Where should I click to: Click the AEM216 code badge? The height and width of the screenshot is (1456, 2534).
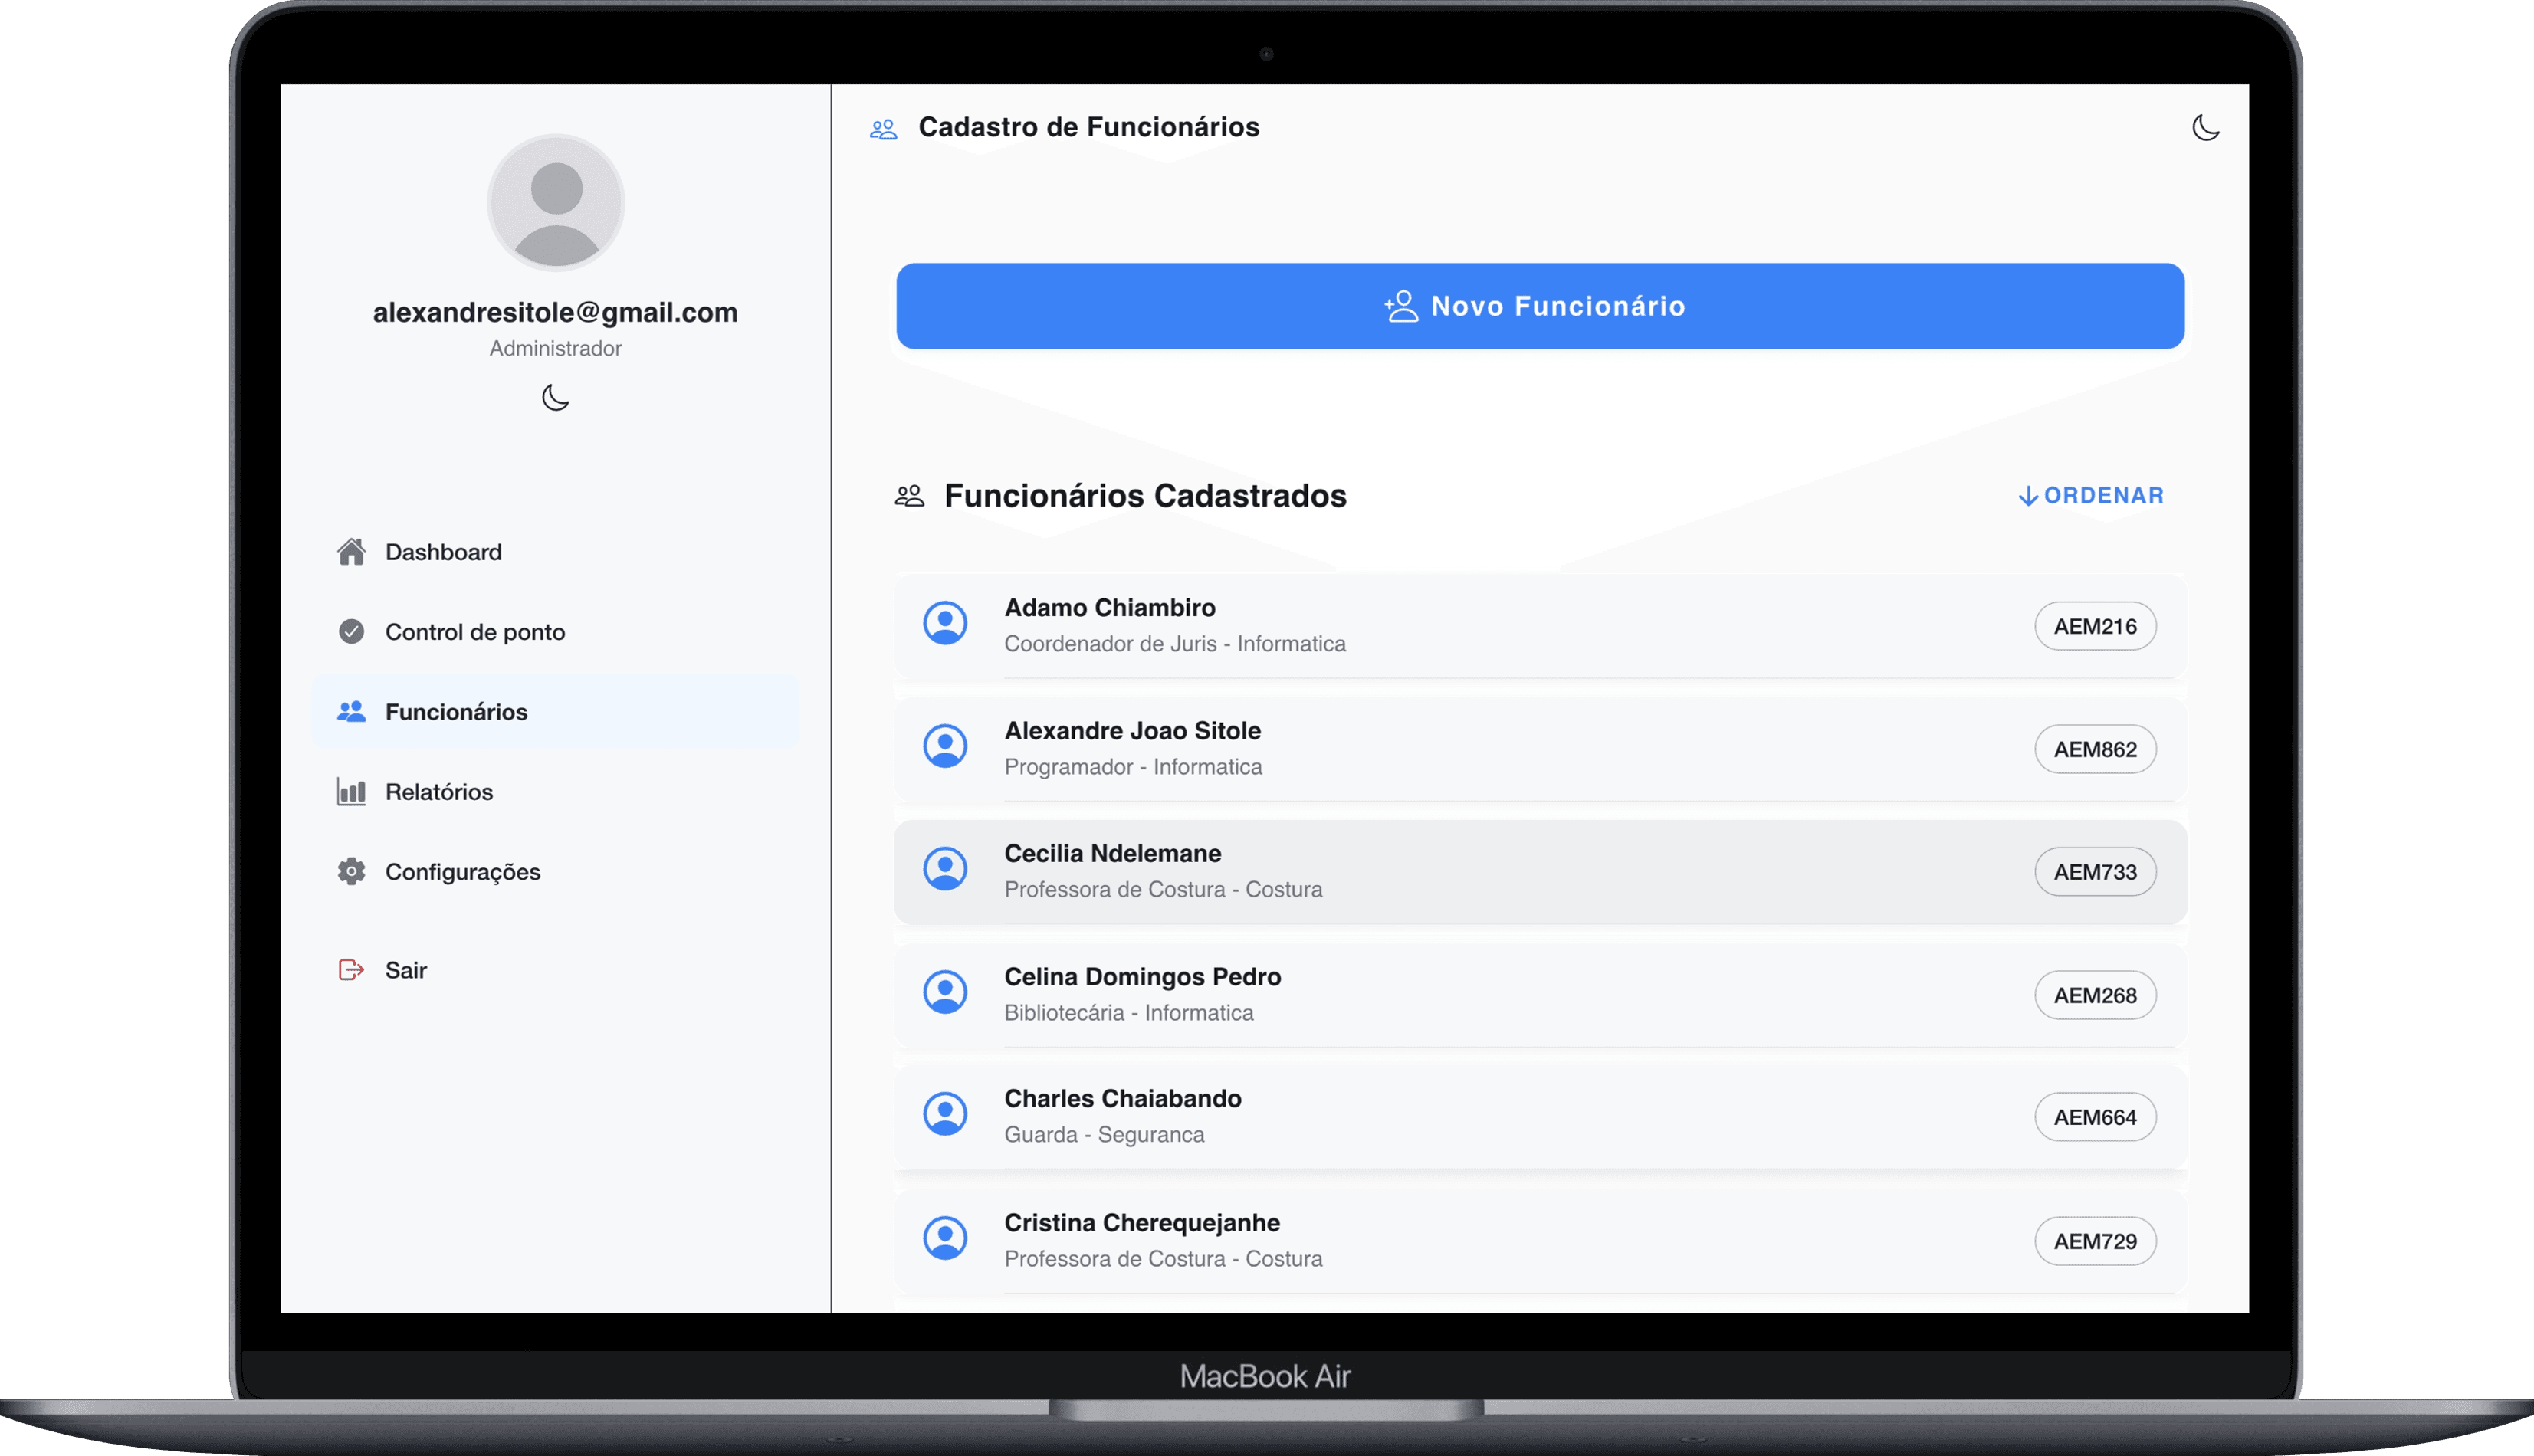[2095, 626]
